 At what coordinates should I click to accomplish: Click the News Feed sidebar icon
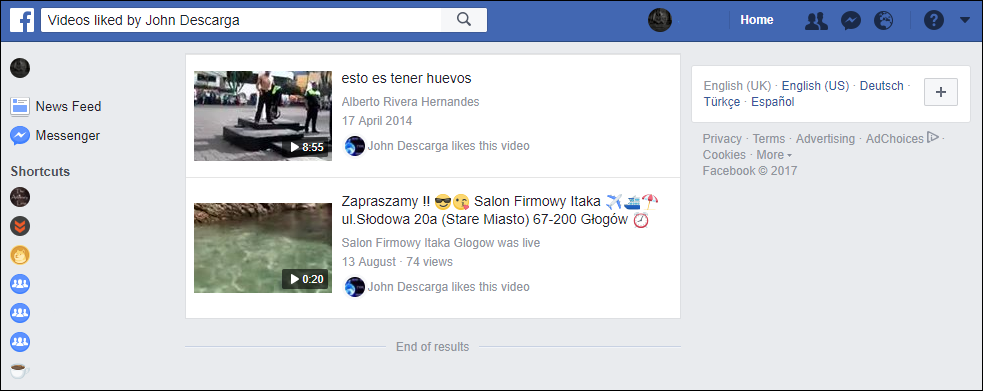[x=20, y=107]
